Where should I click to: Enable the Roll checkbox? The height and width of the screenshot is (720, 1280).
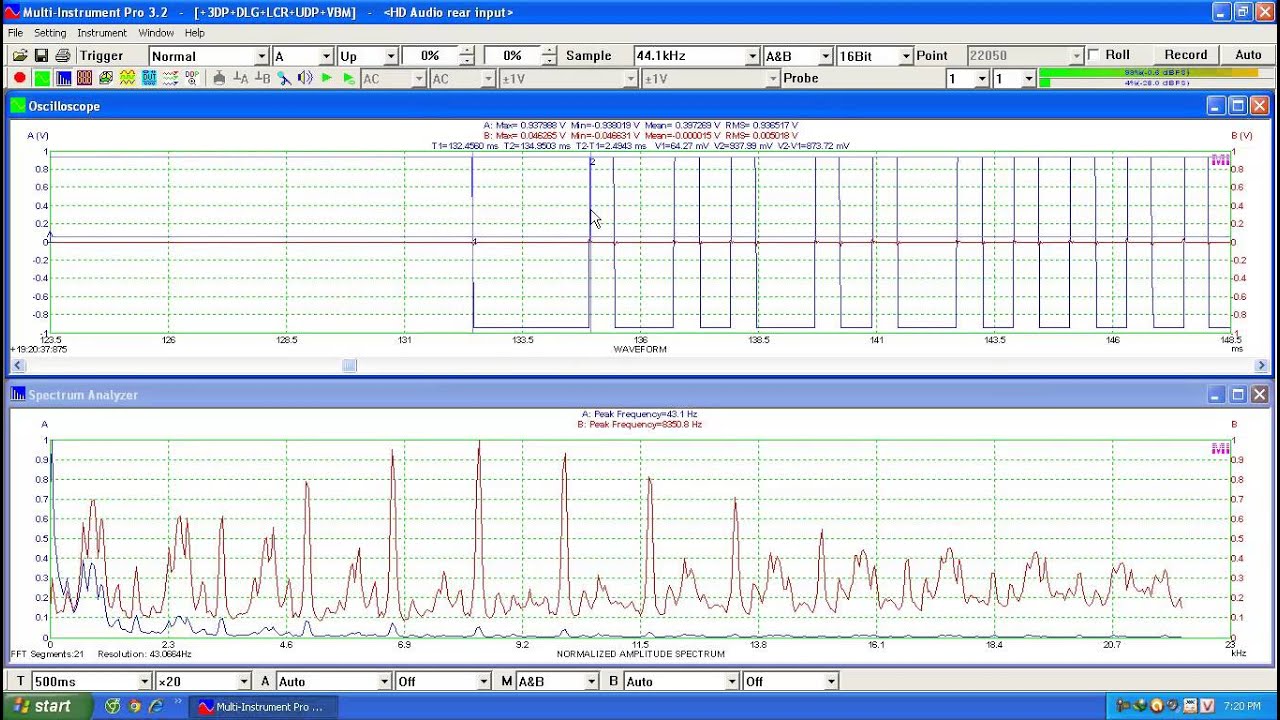coord(1093,55)
